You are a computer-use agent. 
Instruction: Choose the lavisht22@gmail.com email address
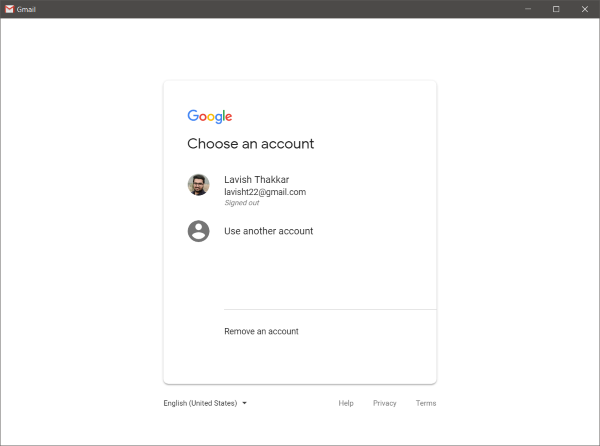(x=265, y=192)
